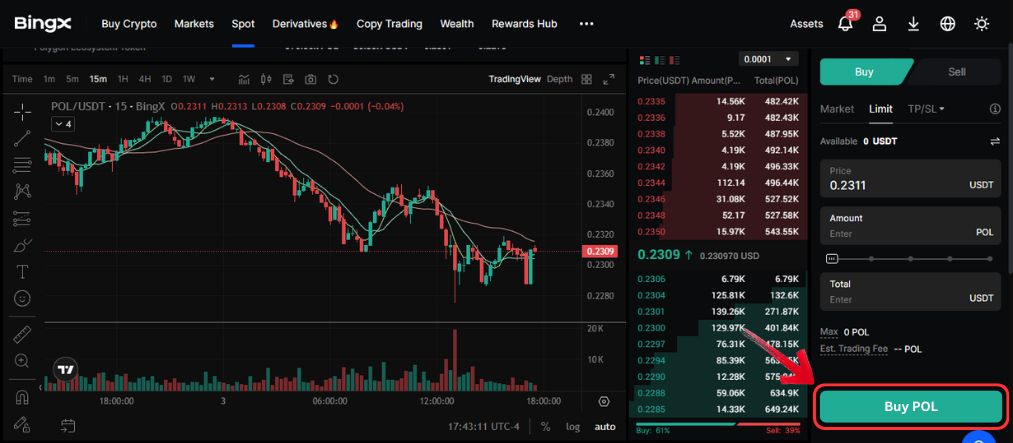Select the forecasting and measurement tool
Viewport: 1013px width, 443px height.
tap(23, 218)
